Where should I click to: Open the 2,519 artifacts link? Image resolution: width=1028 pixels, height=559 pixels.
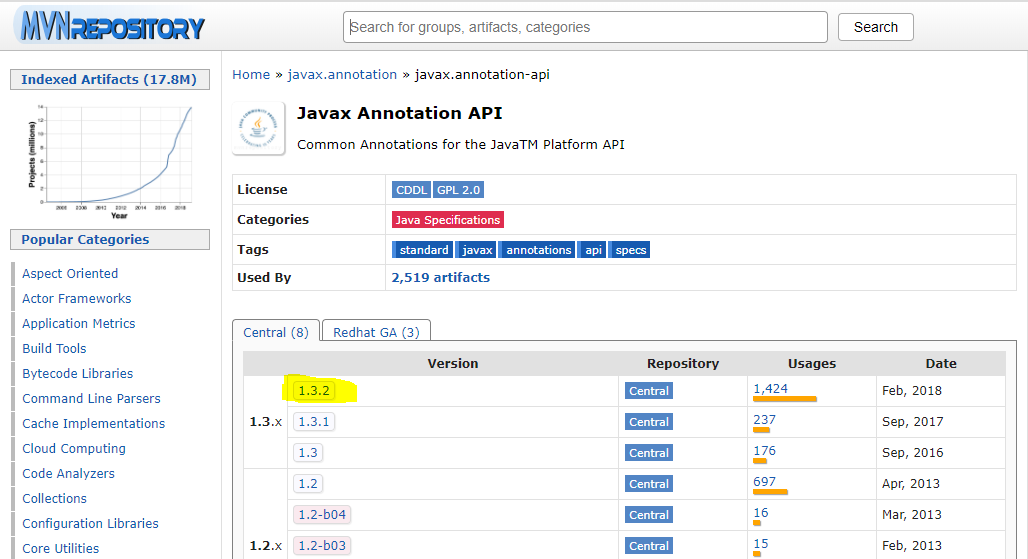(441, 278)
